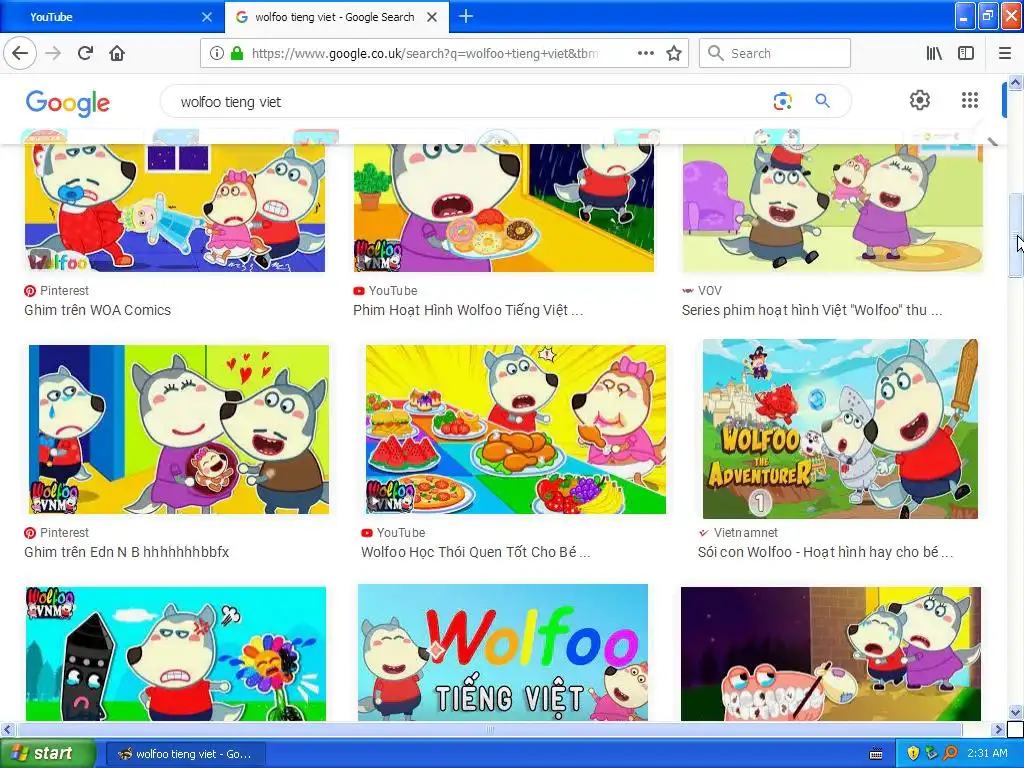
Task: Select the wolfoo tieng viet taskbar button
Action: point(185,754)
